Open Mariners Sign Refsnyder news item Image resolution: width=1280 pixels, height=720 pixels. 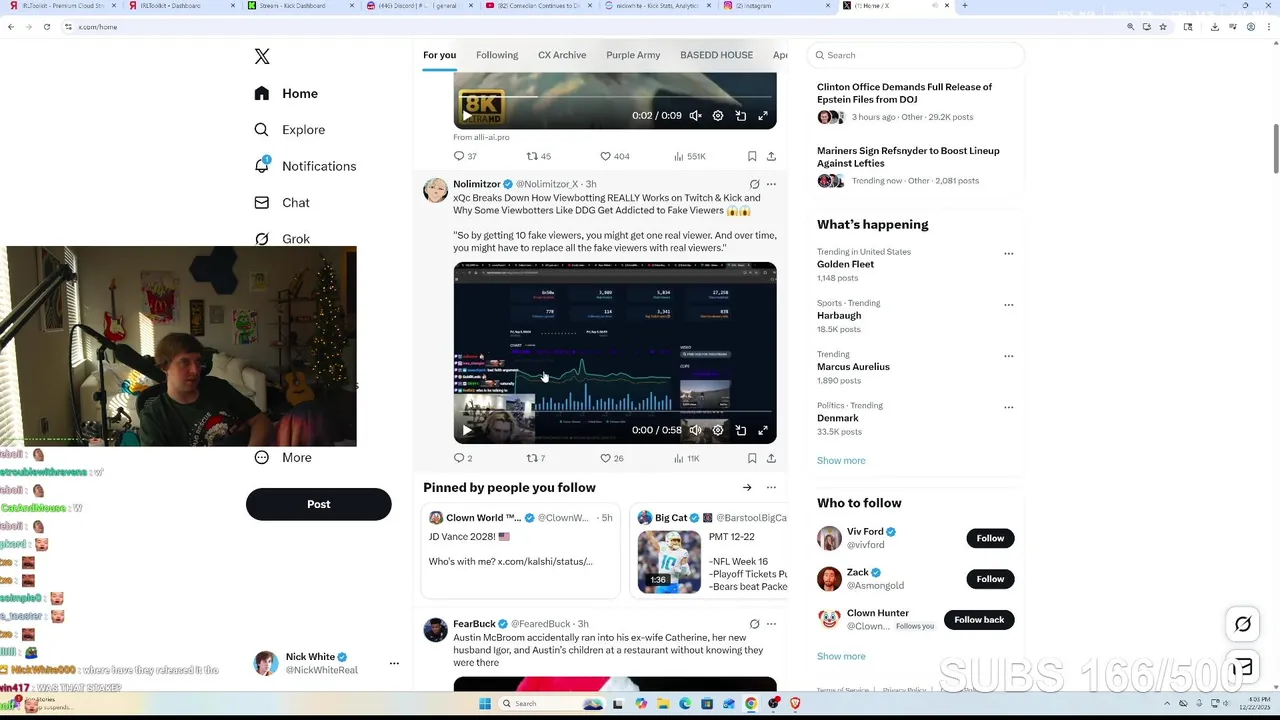tap(915, 166)
